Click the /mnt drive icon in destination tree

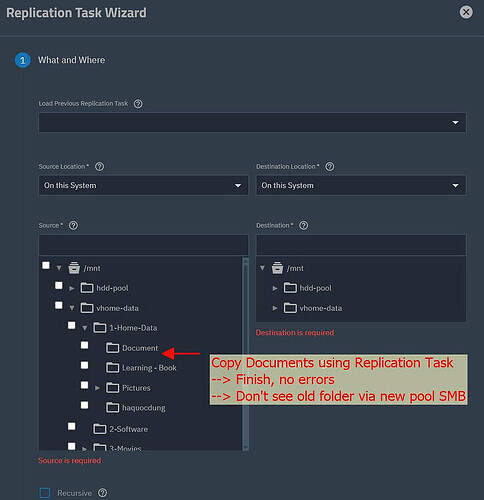[277, 268]
